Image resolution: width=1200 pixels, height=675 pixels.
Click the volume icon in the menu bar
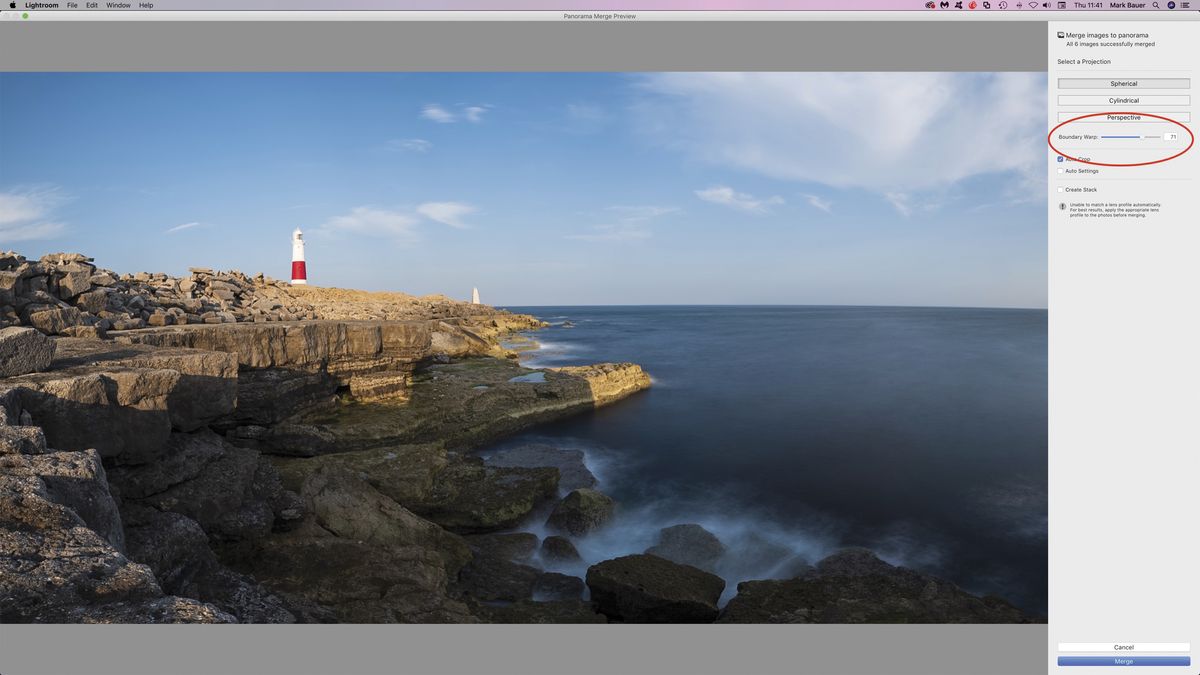[x=1046, y=5]
